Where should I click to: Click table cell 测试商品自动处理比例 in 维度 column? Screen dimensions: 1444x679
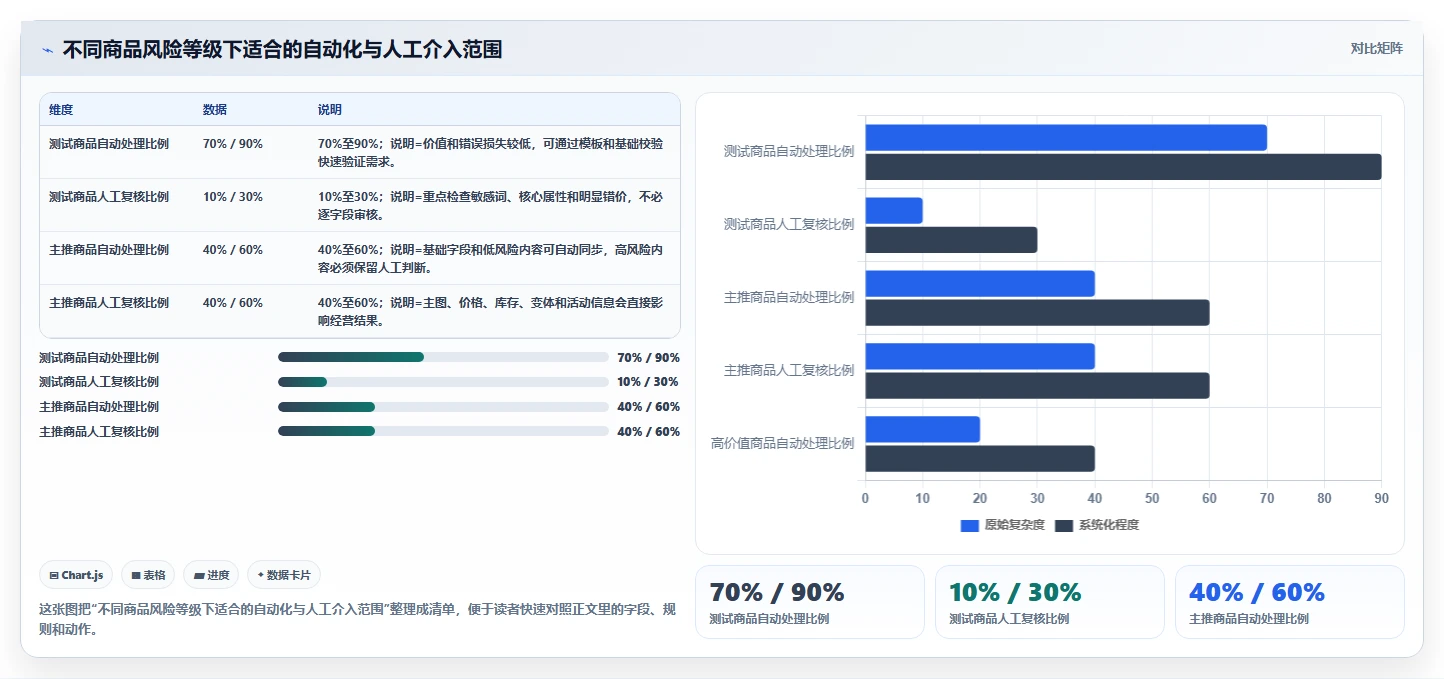[109, 144]
